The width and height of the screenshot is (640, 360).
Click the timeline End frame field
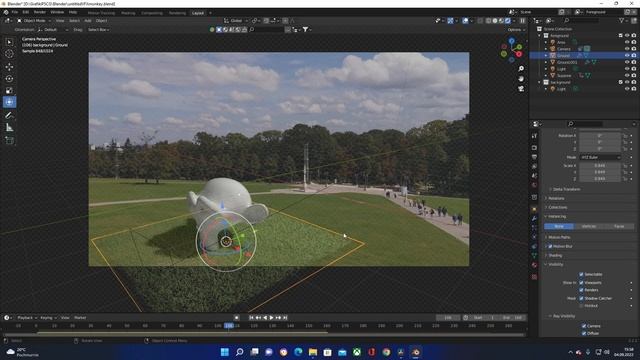513,318
